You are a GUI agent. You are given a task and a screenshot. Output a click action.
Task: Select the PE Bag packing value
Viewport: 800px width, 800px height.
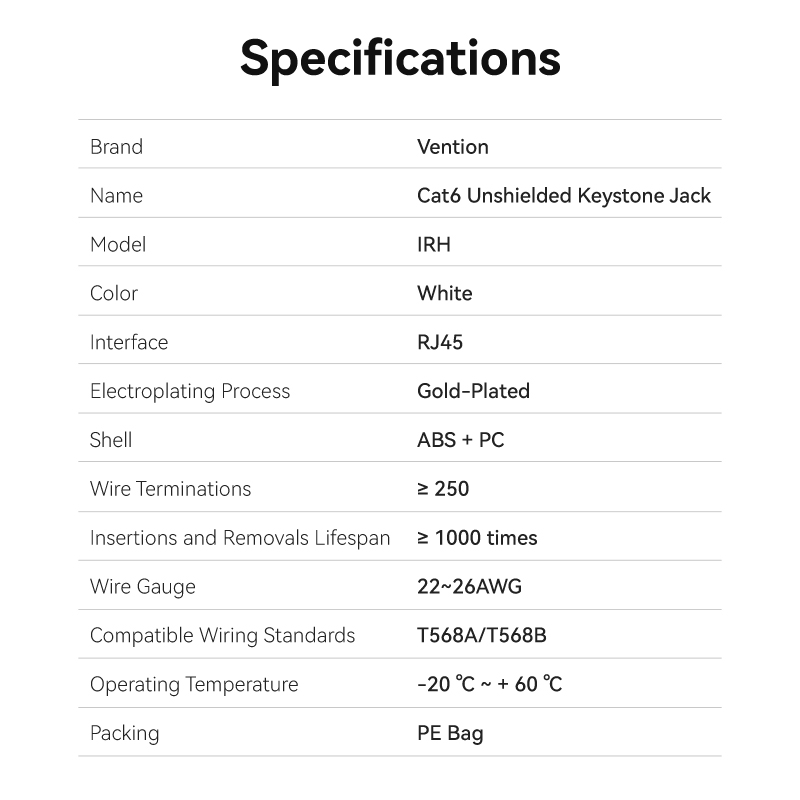(450, 734)
